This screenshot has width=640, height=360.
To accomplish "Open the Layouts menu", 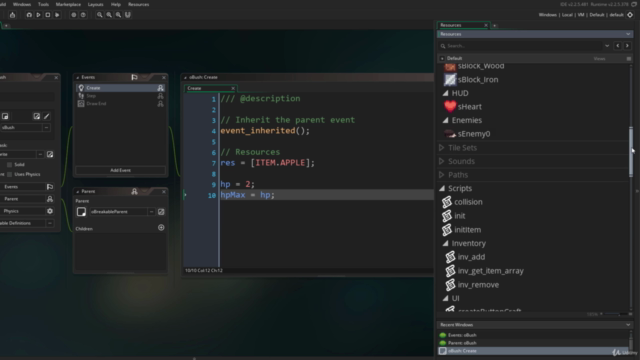I will click(x=96, y=4).
